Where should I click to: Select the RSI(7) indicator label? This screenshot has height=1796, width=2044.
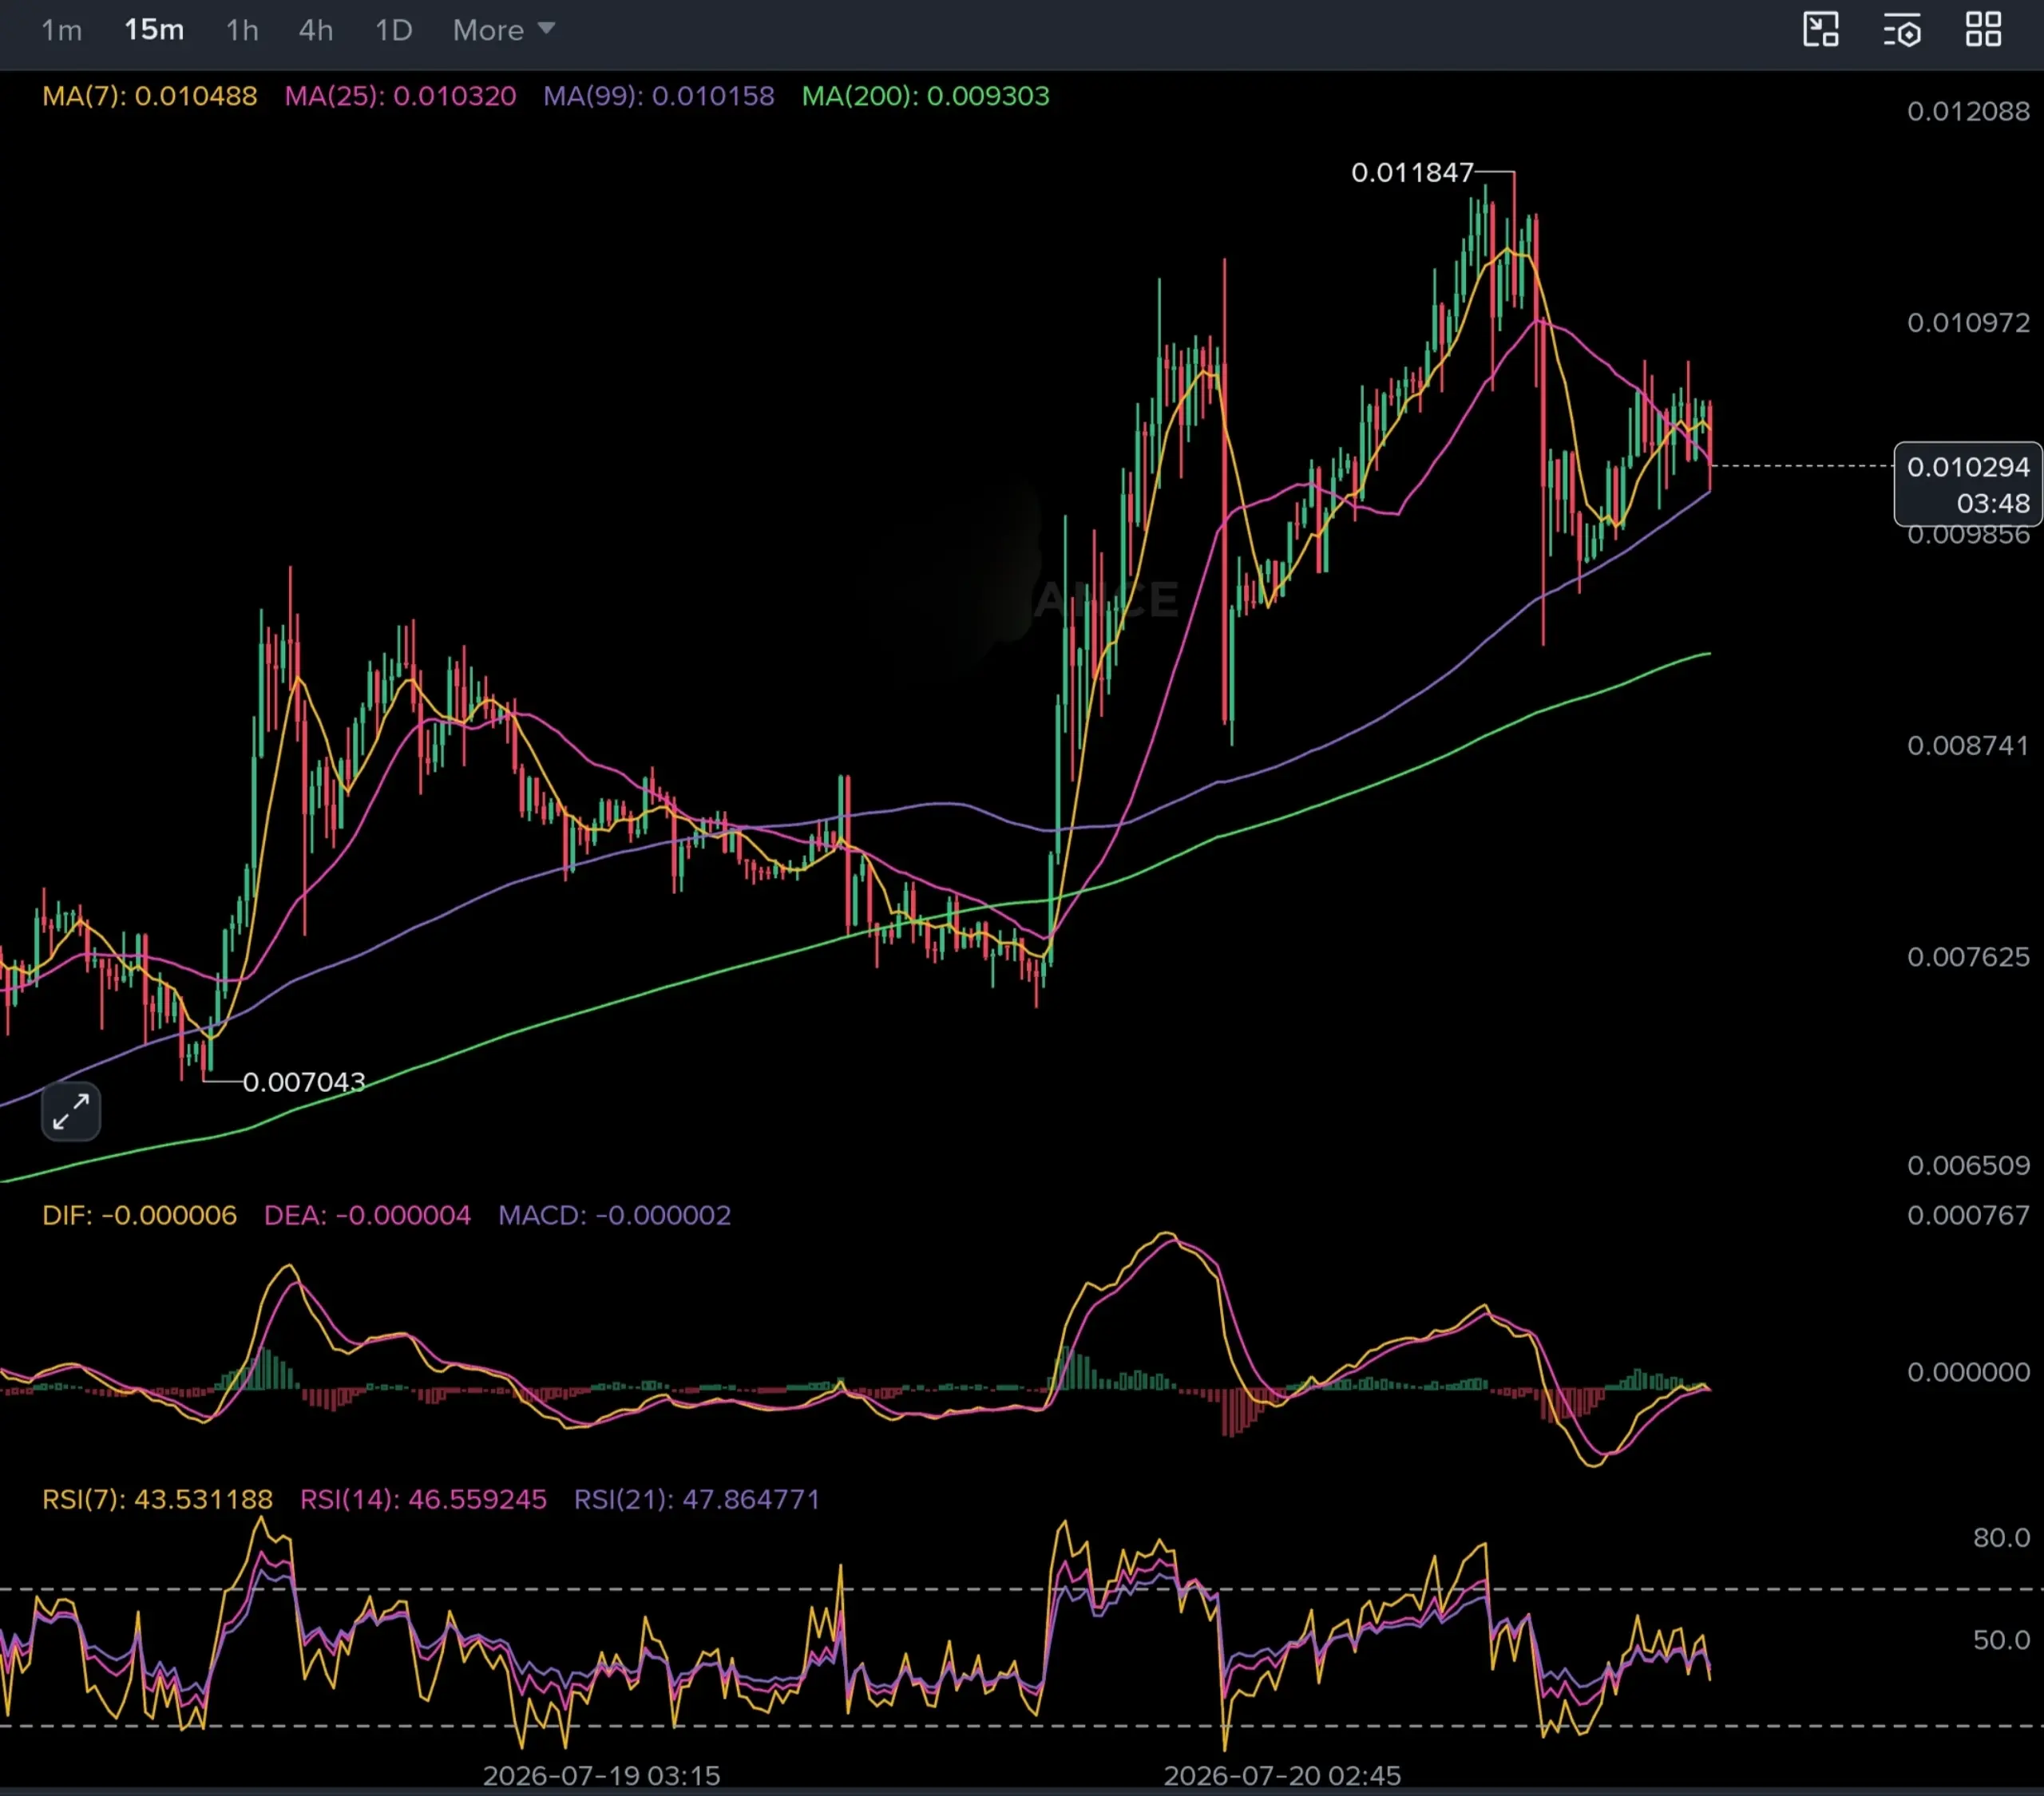[x=157, y=1499]
